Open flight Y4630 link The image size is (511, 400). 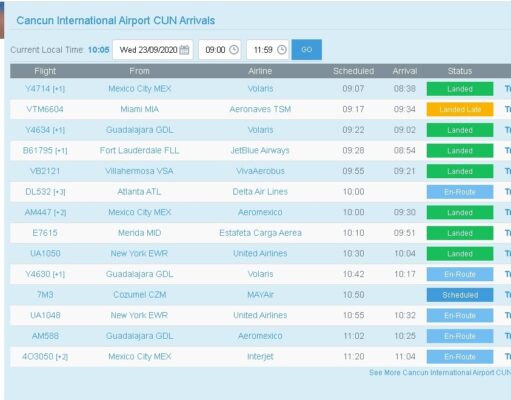pyautogui.click(x=45, y=274)
